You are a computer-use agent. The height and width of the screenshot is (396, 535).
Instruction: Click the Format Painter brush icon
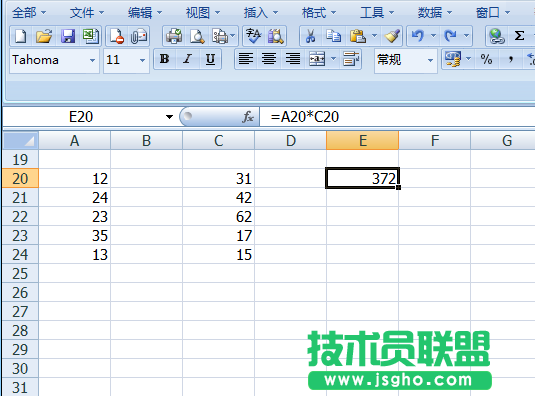coord(392,36)
